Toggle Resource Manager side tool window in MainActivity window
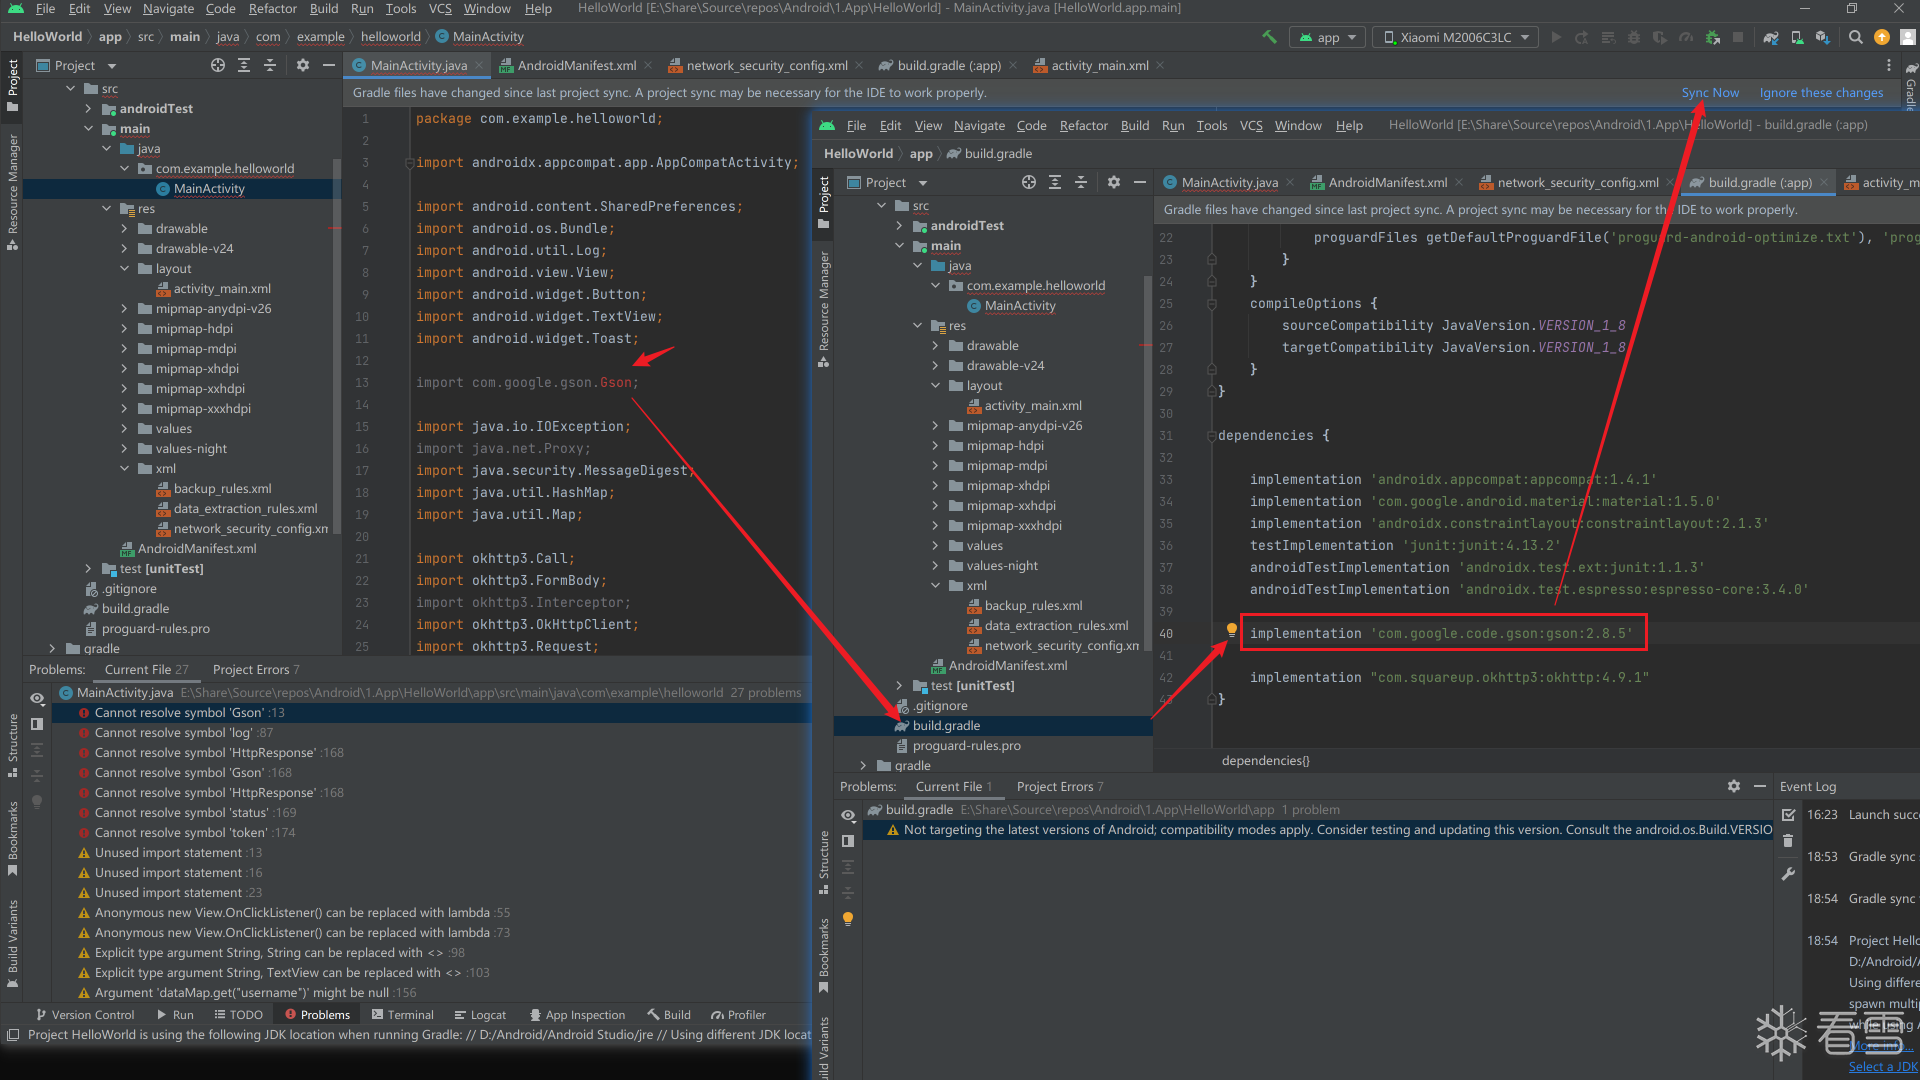This screenshot has height=1080, width=1920. pyautogui.click(x=13, y=192)
